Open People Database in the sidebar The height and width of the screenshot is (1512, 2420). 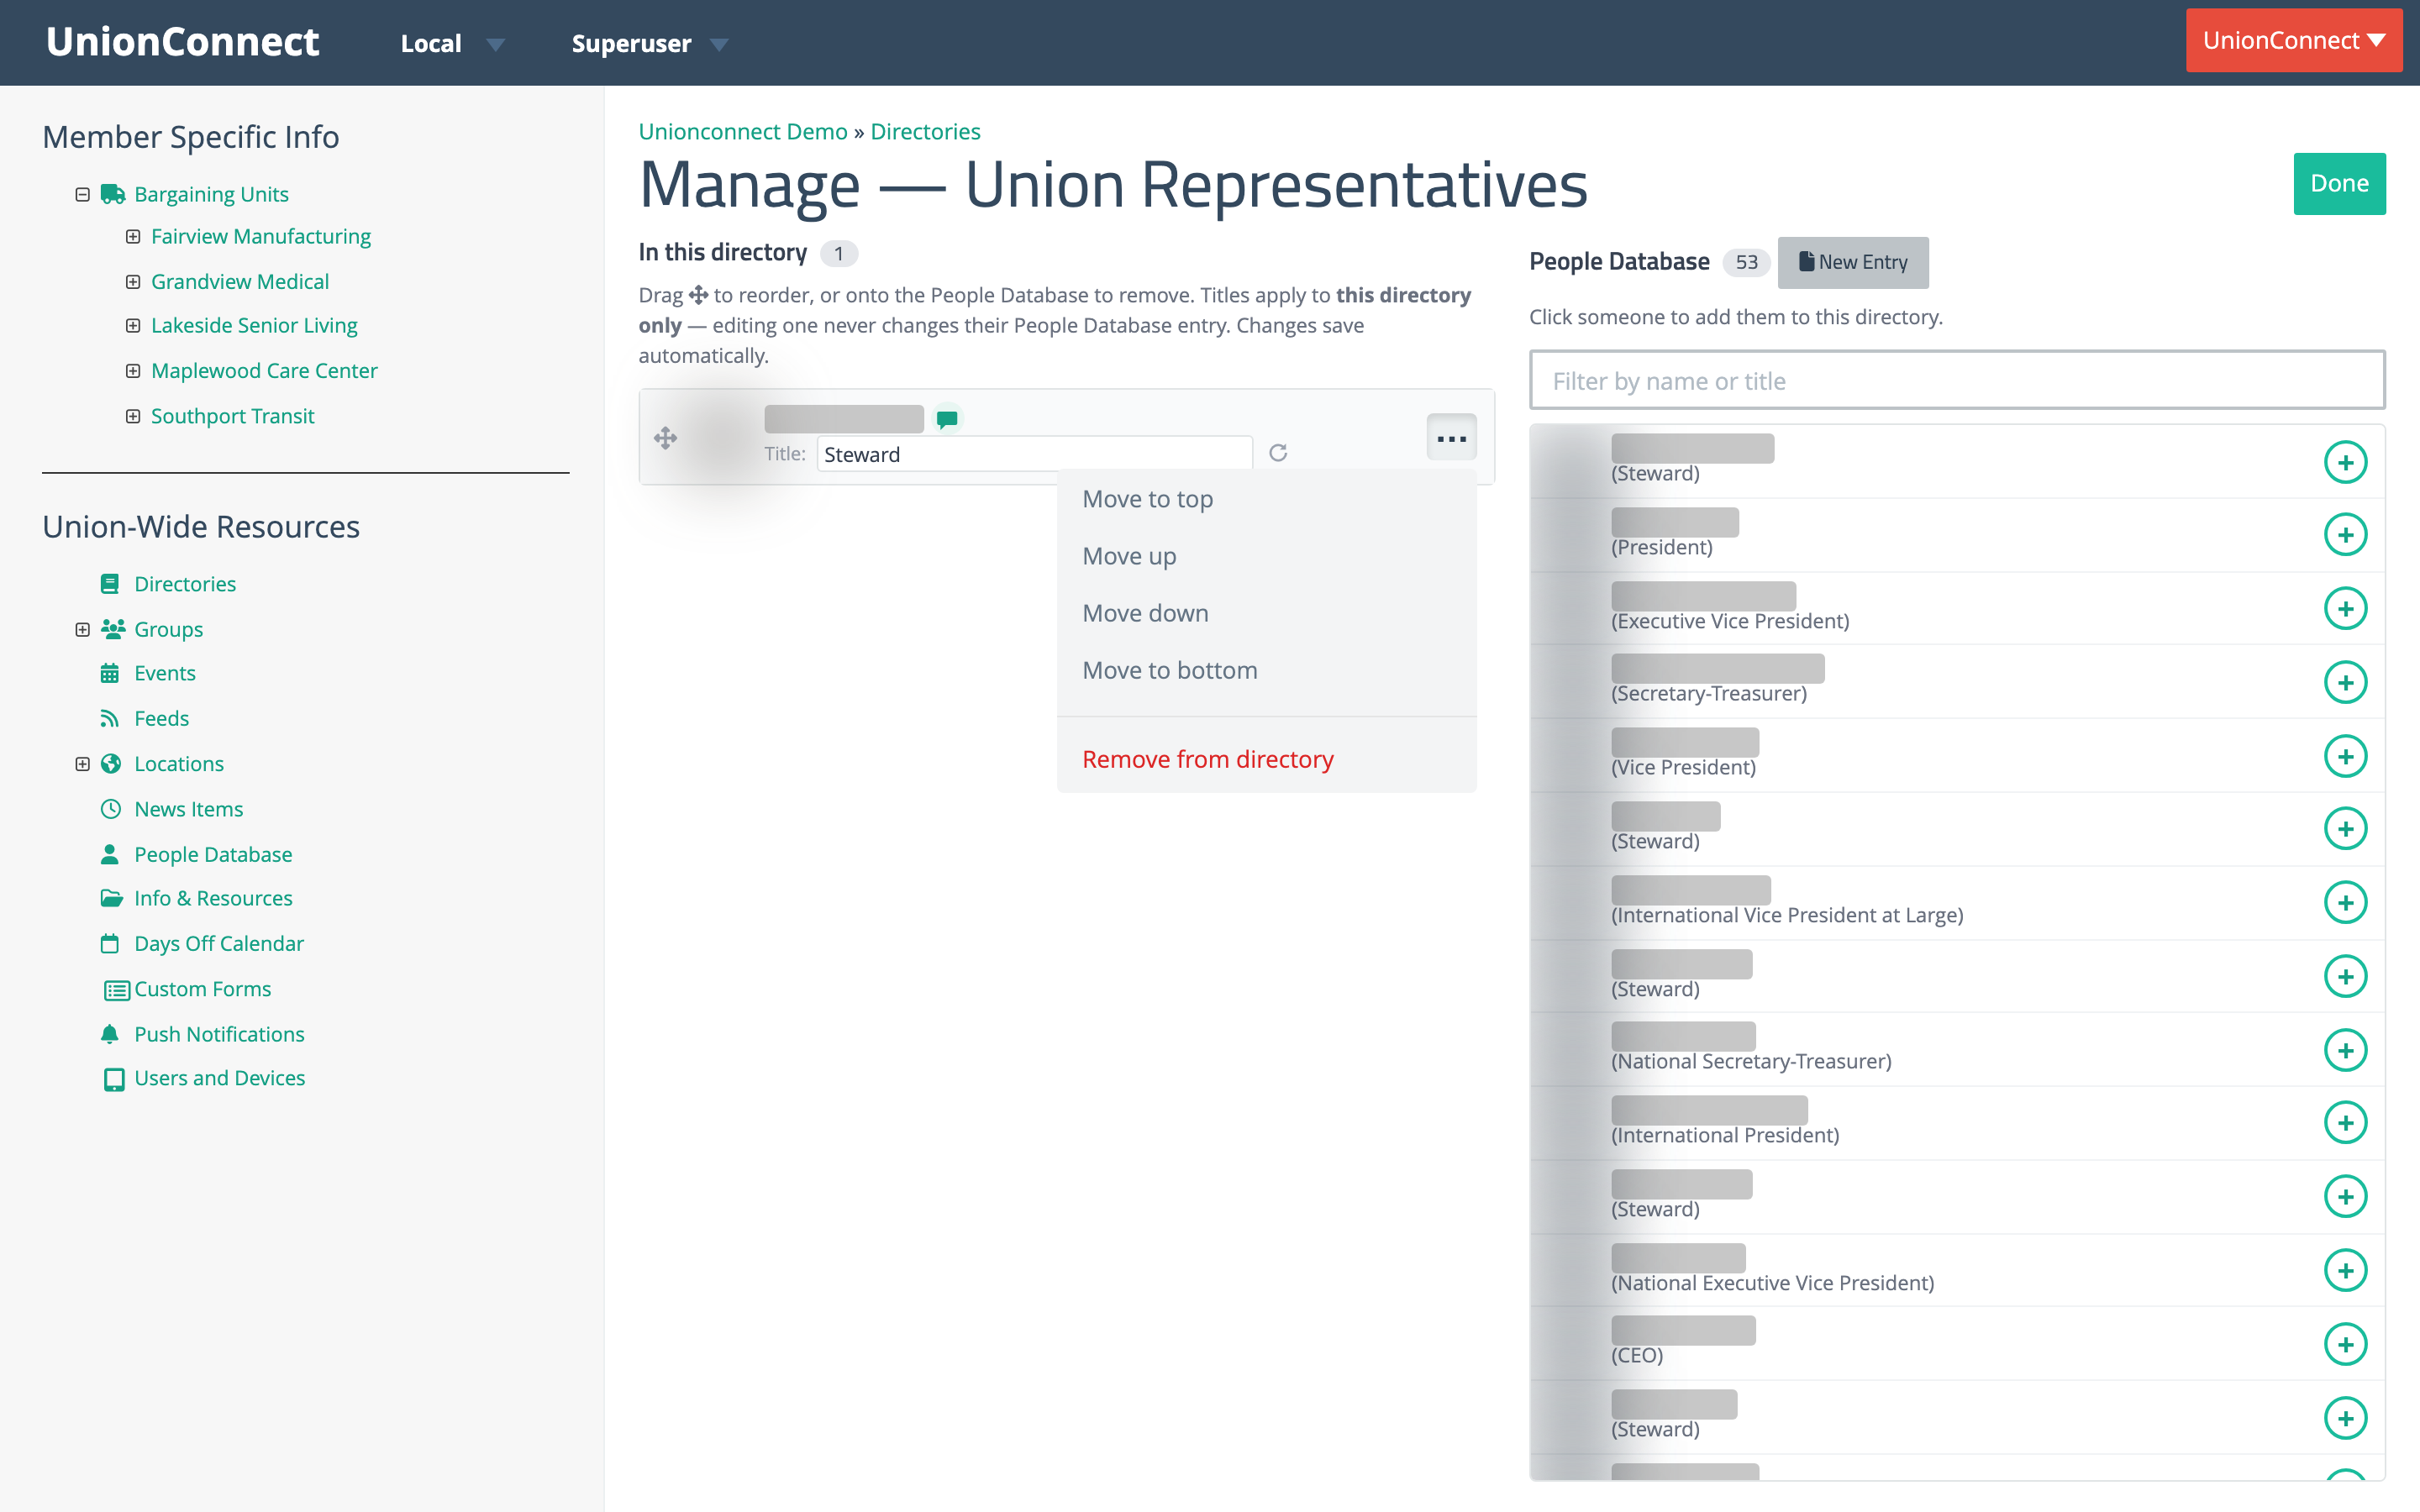click(x=213, y=854)
